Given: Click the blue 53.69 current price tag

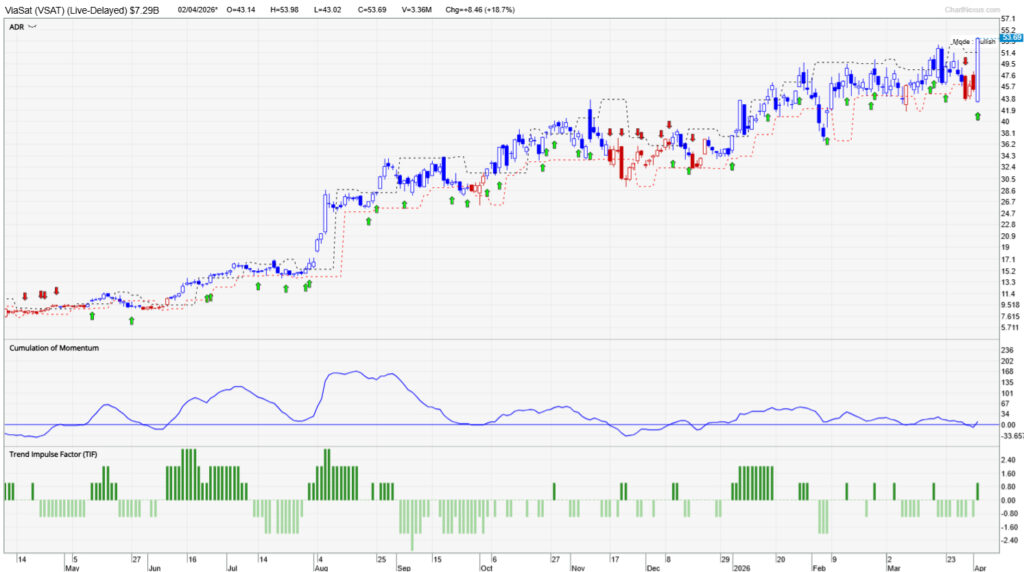Looking at the screenshot, I should click(x=1011, y=38).
